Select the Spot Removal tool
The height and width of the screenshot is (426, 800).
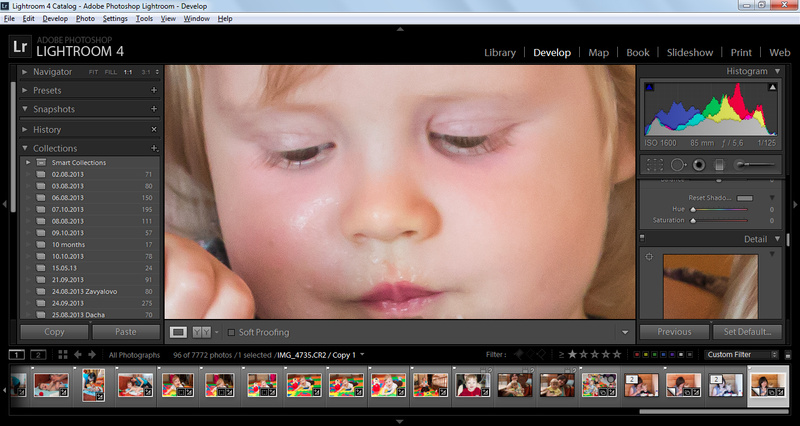point(677,164)
